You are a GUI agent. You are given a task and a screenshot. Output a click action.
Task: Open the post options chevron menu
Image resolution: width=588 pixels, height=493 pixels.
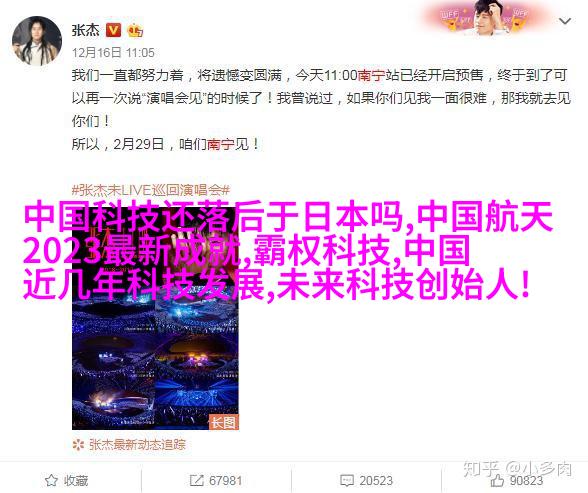coord(565,21)
